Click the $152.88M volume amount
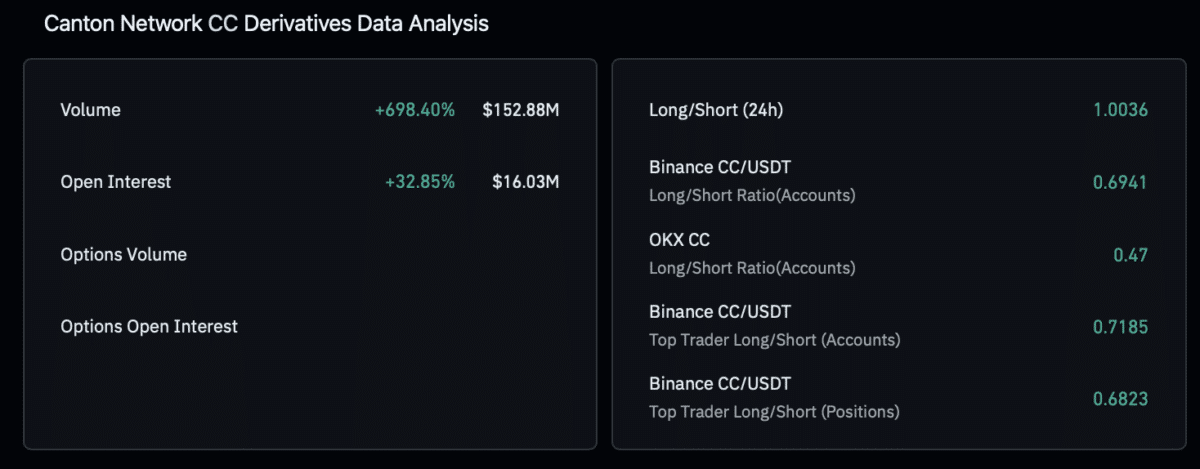 coord(520,110)
